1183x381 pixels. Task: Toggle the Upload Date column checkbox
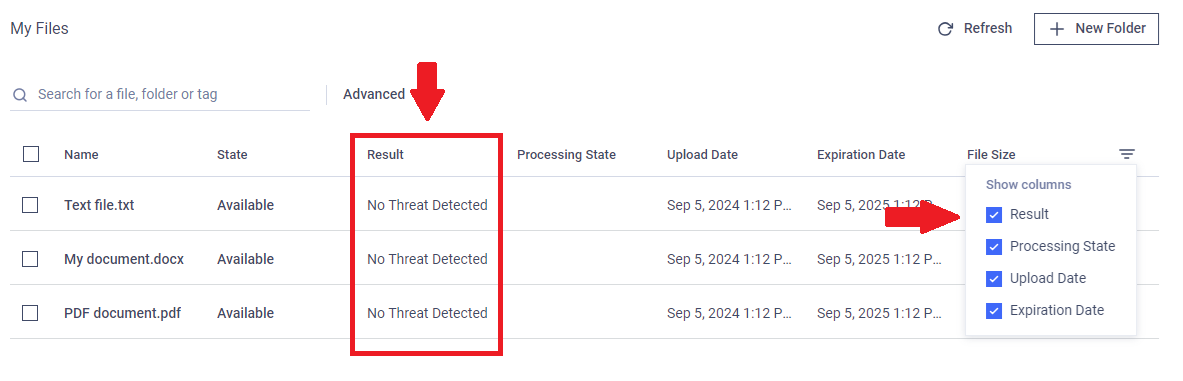994,278
